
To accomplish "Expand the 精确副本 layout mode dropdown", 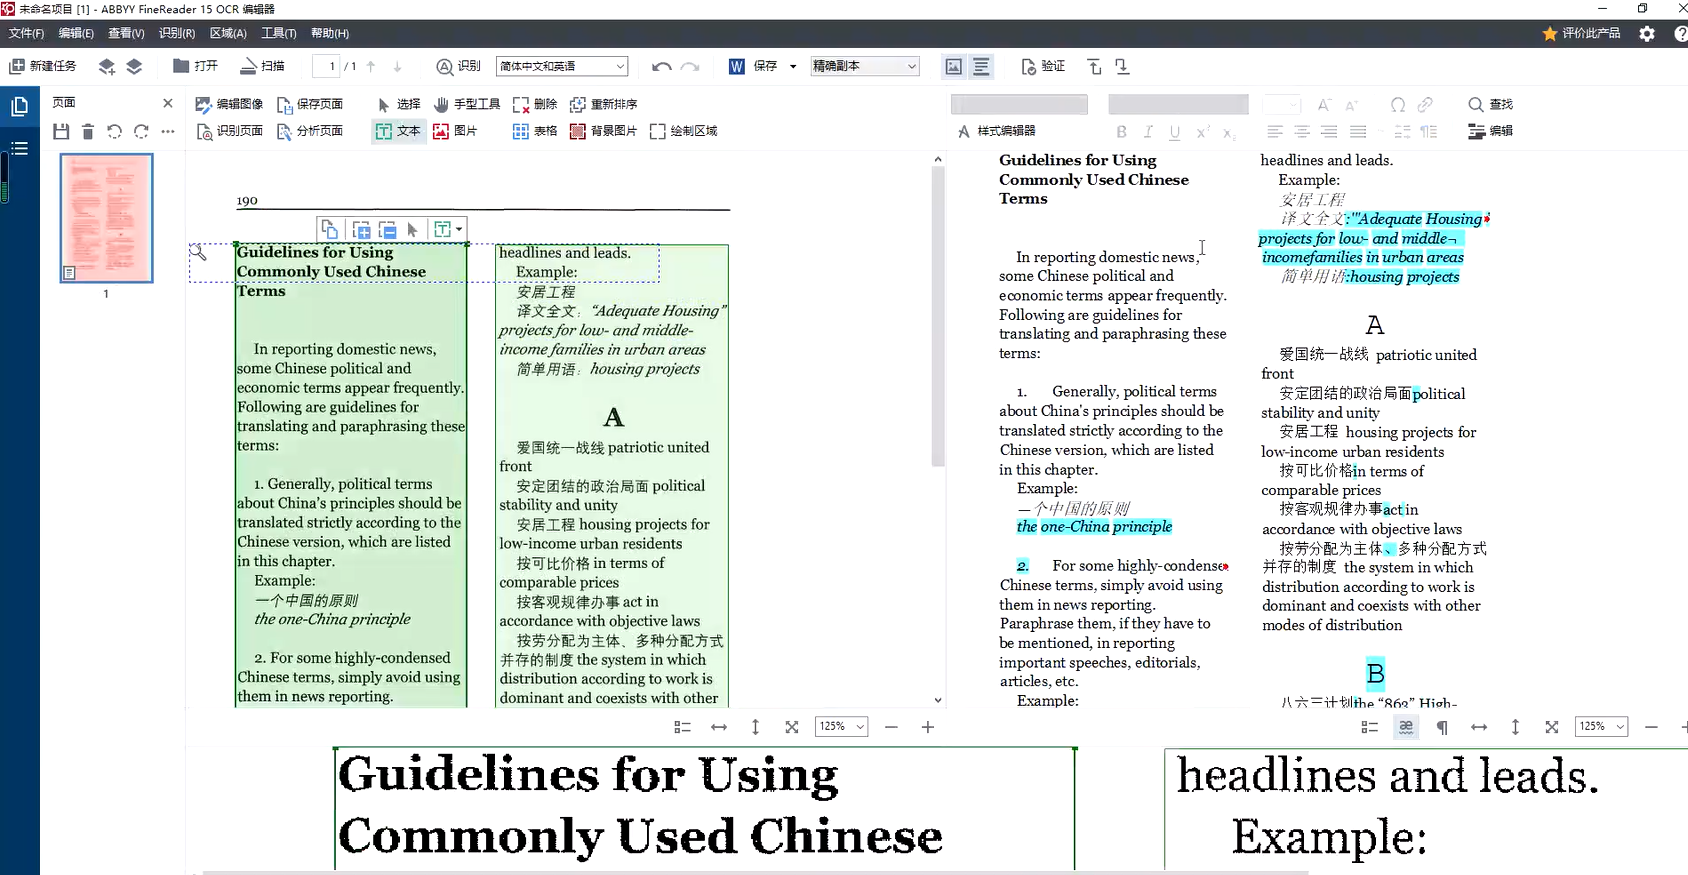I will (x=865, y=66).
